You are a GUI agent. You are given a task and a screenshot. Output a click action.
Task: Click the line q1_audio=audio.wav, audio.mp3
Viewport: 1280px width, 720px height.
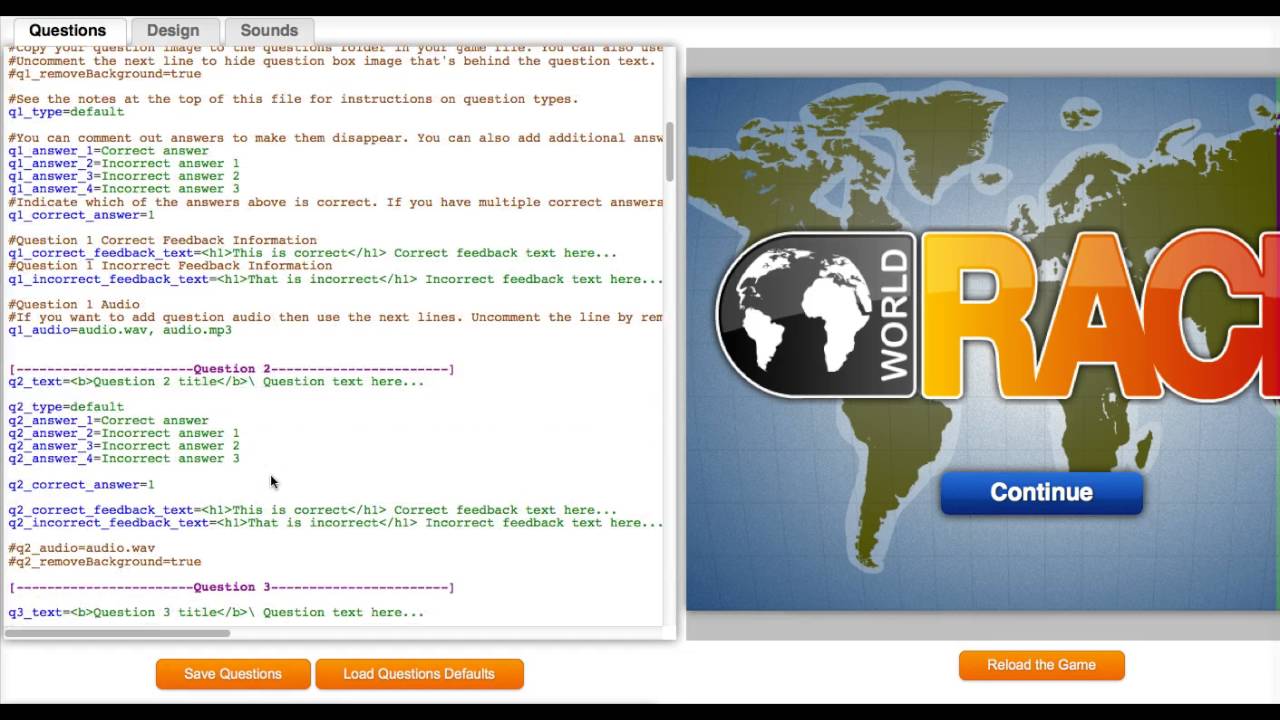[x=120, y=330]
